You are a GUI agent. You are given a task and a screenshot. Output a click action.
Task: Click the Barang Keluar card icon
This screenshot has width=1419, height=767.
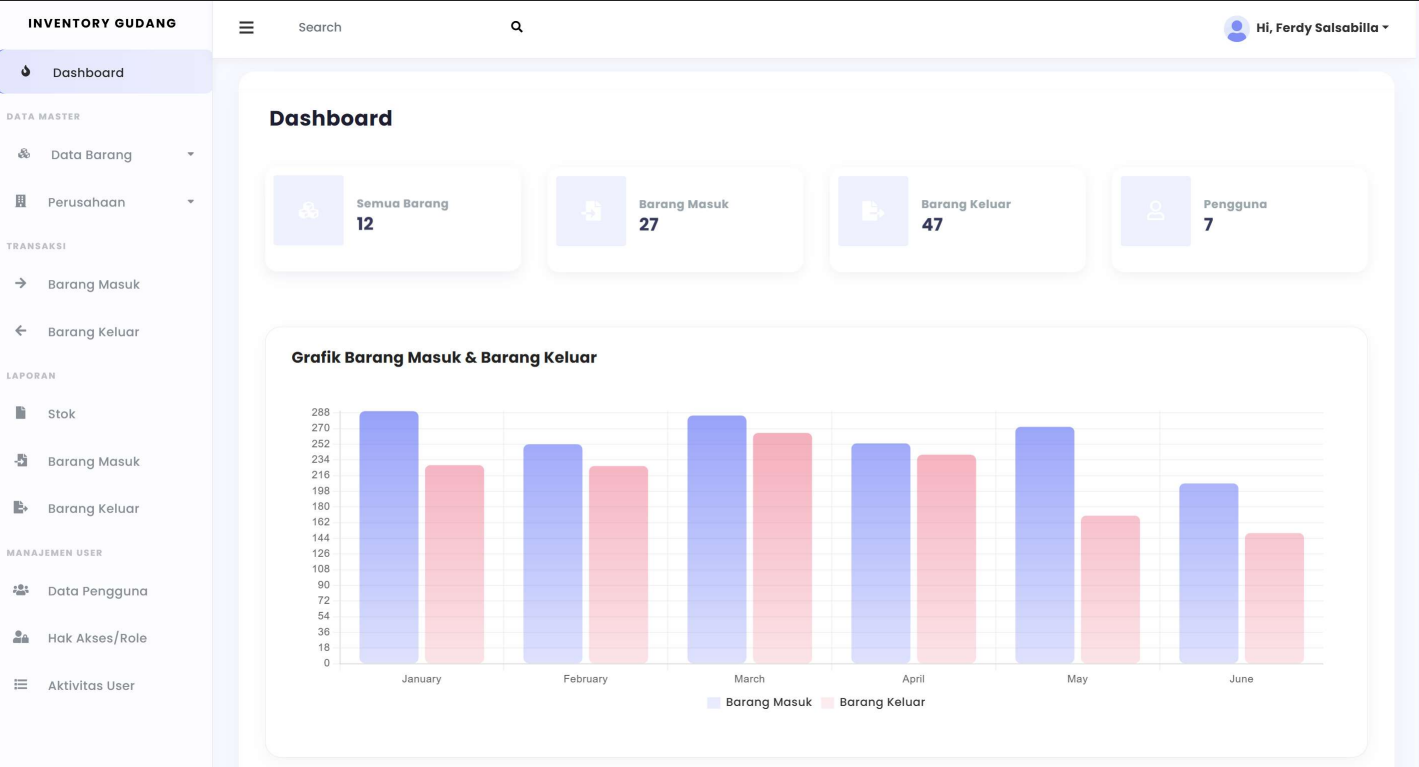(x=873, y=211)
